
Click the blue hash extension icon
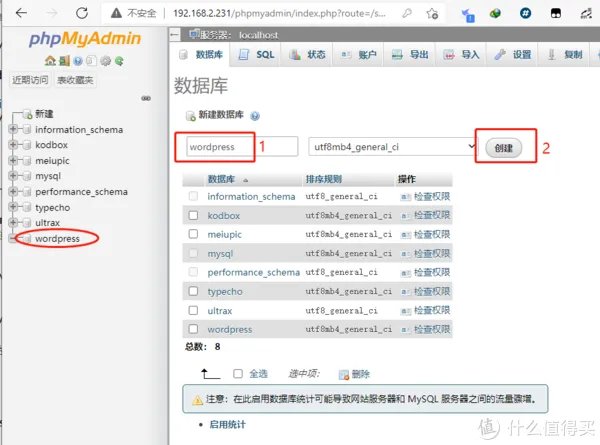(525, 13)
